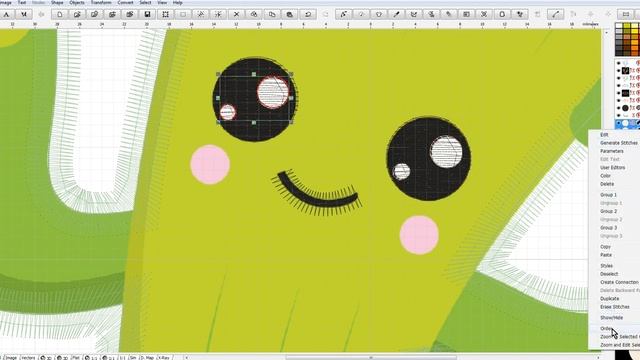This screenshot has width=640, height=360.
Task: Open the Select menu
Action: coord(145,2)
